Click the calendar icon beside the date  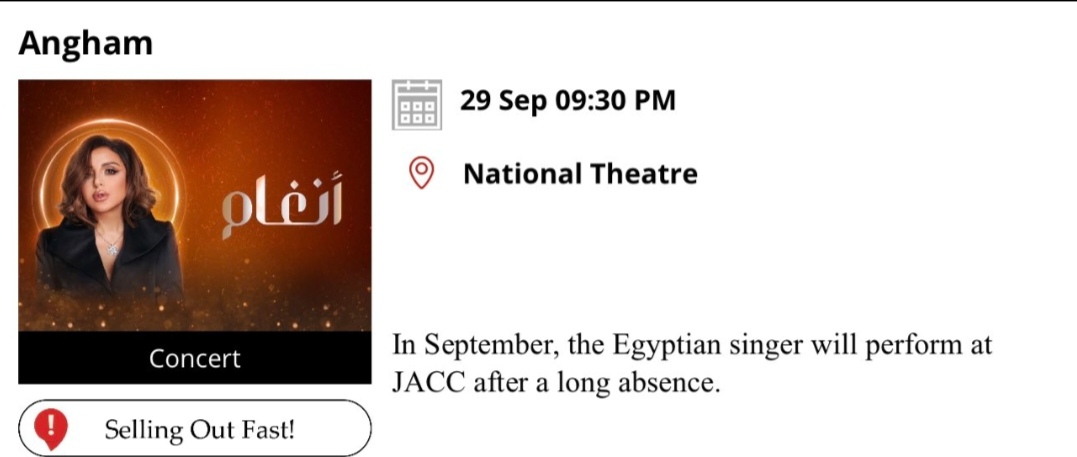tap(417, 104)
